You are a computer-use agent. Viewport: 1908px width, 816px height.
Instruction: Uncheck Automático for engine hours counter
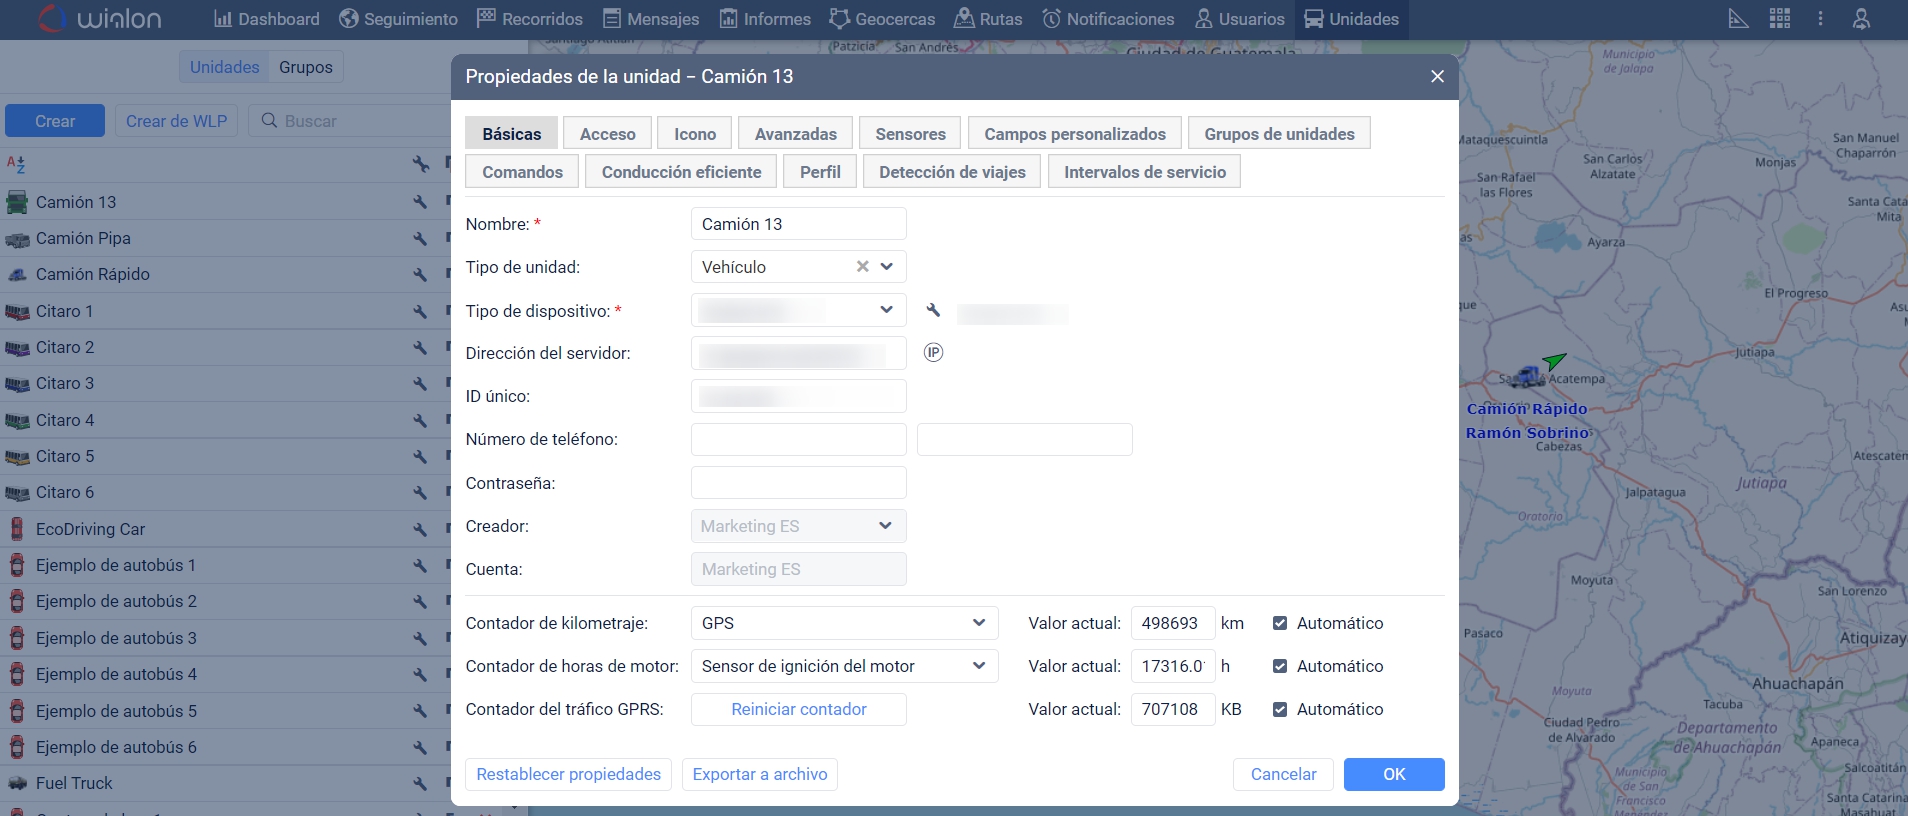pos(1280,666)
